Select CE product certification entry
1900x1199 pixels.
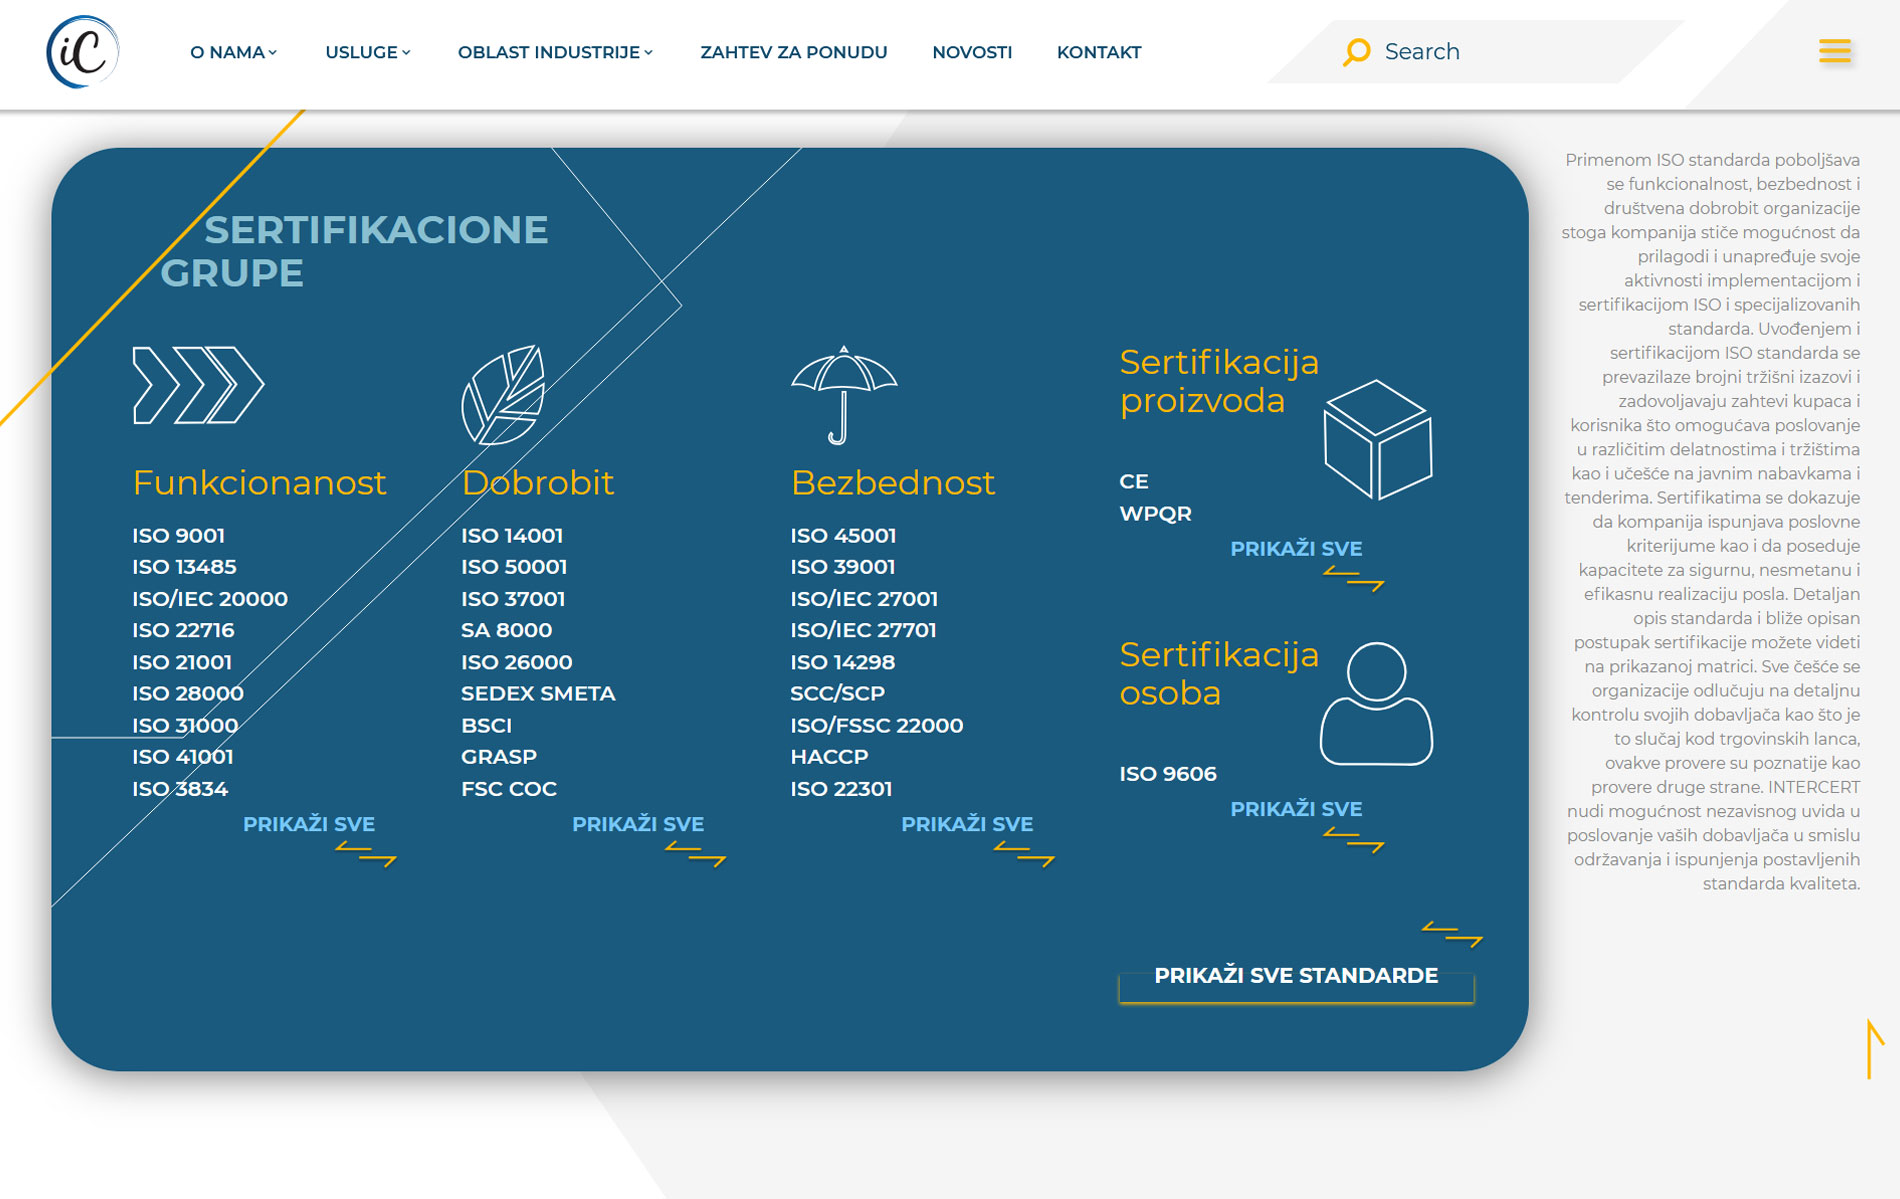point(1134,481)
